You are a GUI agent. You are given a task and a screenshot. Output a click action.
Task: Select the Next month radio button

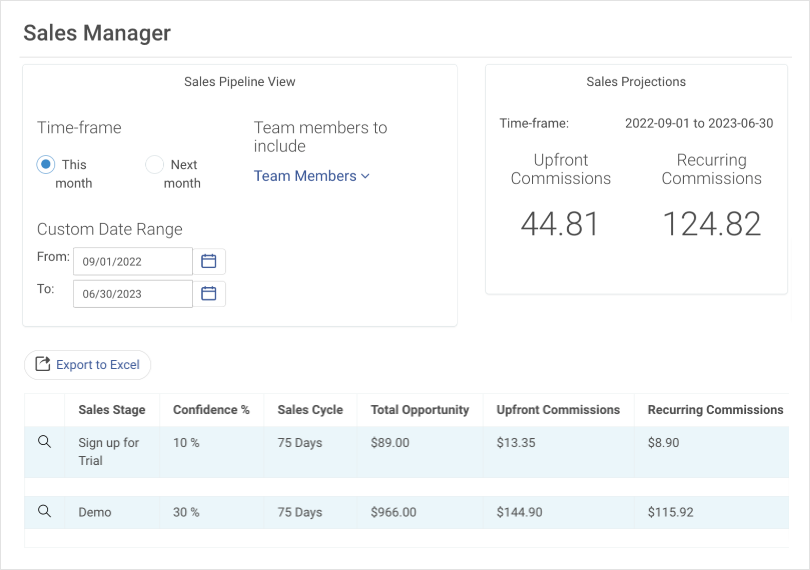(154, 164)
